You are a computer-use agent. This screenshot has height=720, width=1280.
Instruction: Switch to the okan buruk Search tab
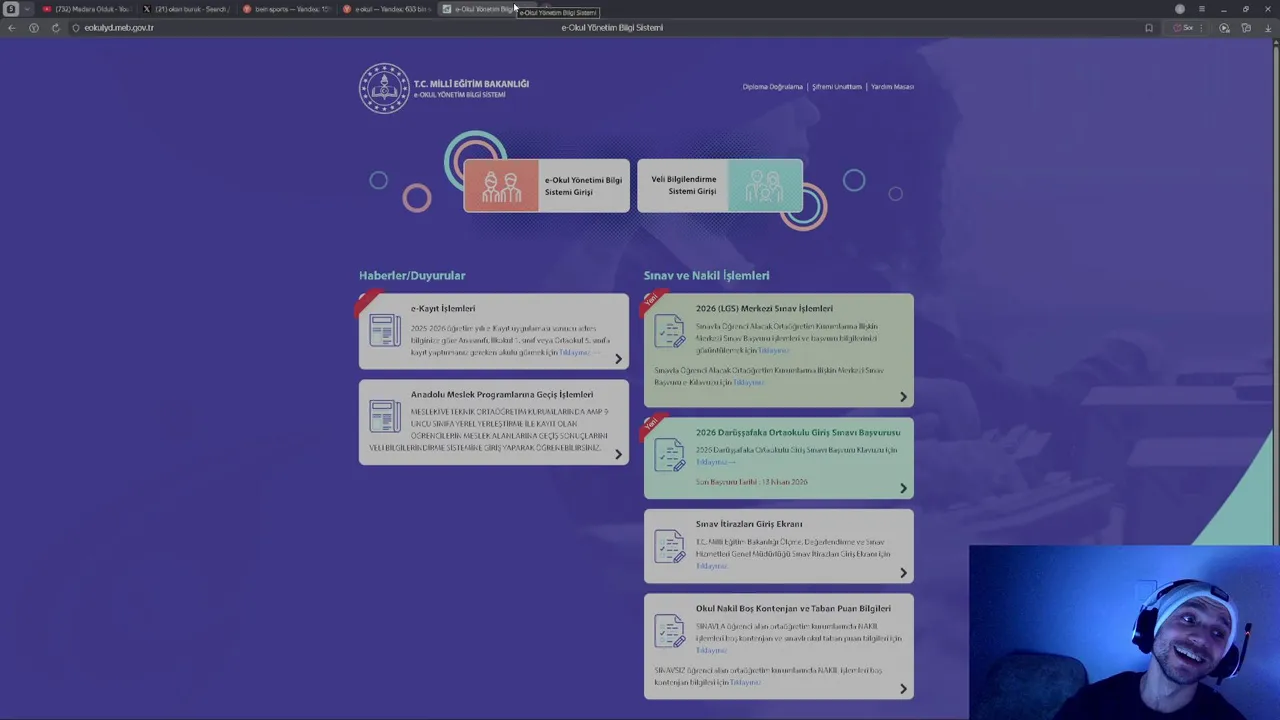[187, 9]
